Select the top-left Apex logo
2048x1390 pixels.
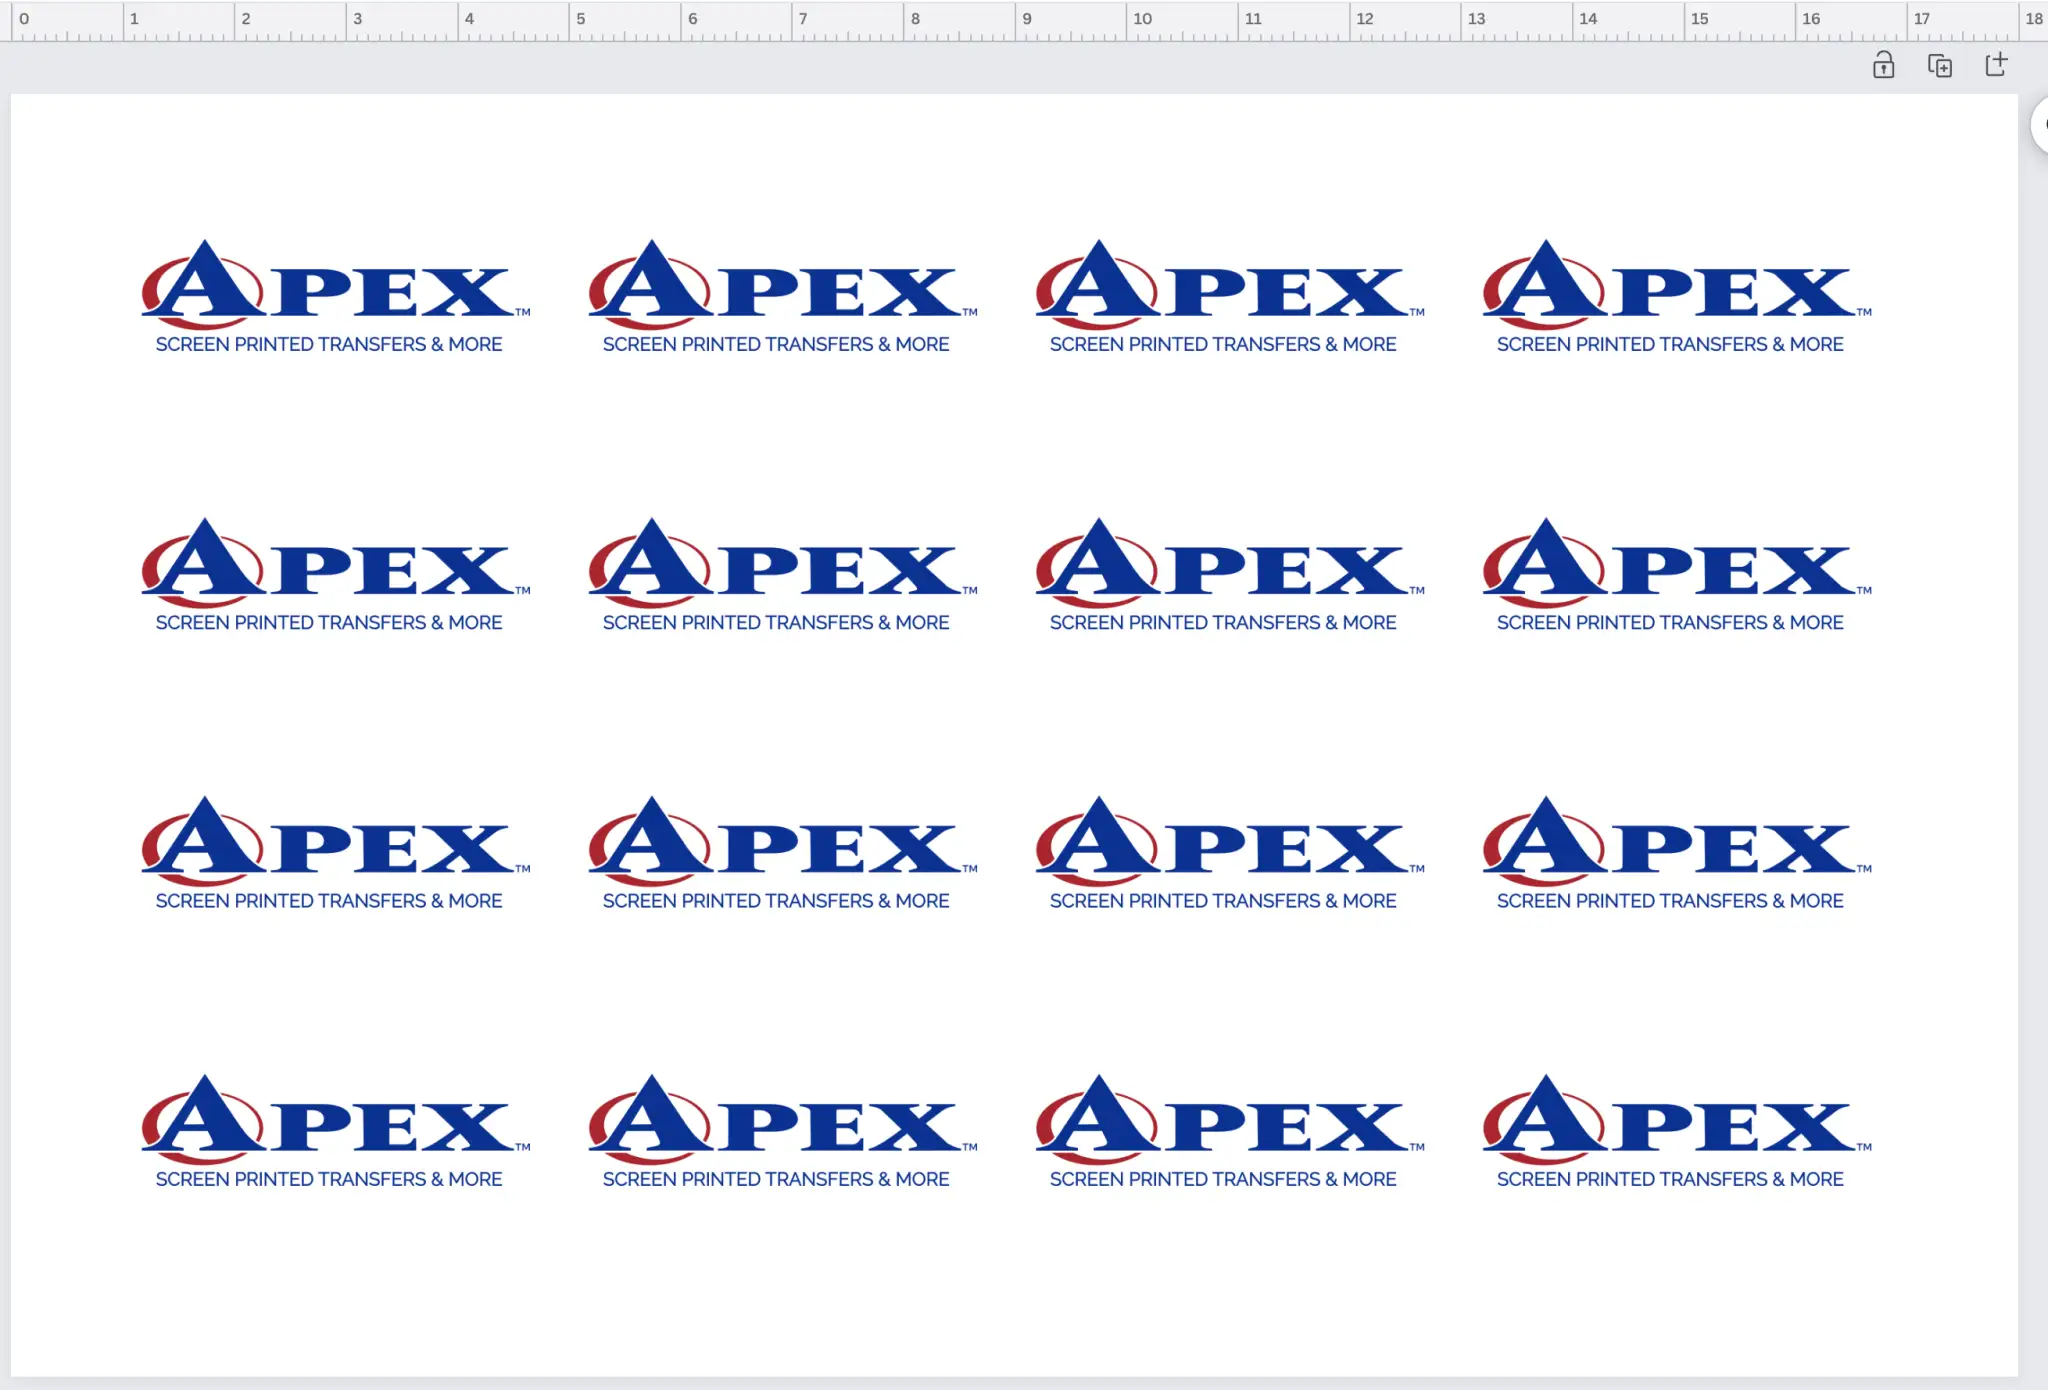[x=335, y=297]
